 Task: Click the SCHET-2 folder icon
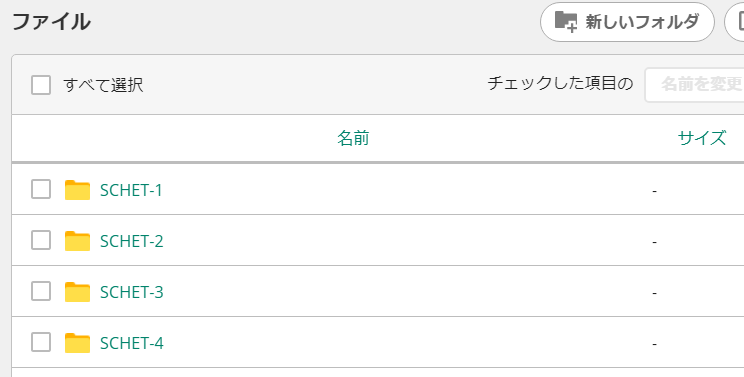pyautogui.click(x=77, y=241)
